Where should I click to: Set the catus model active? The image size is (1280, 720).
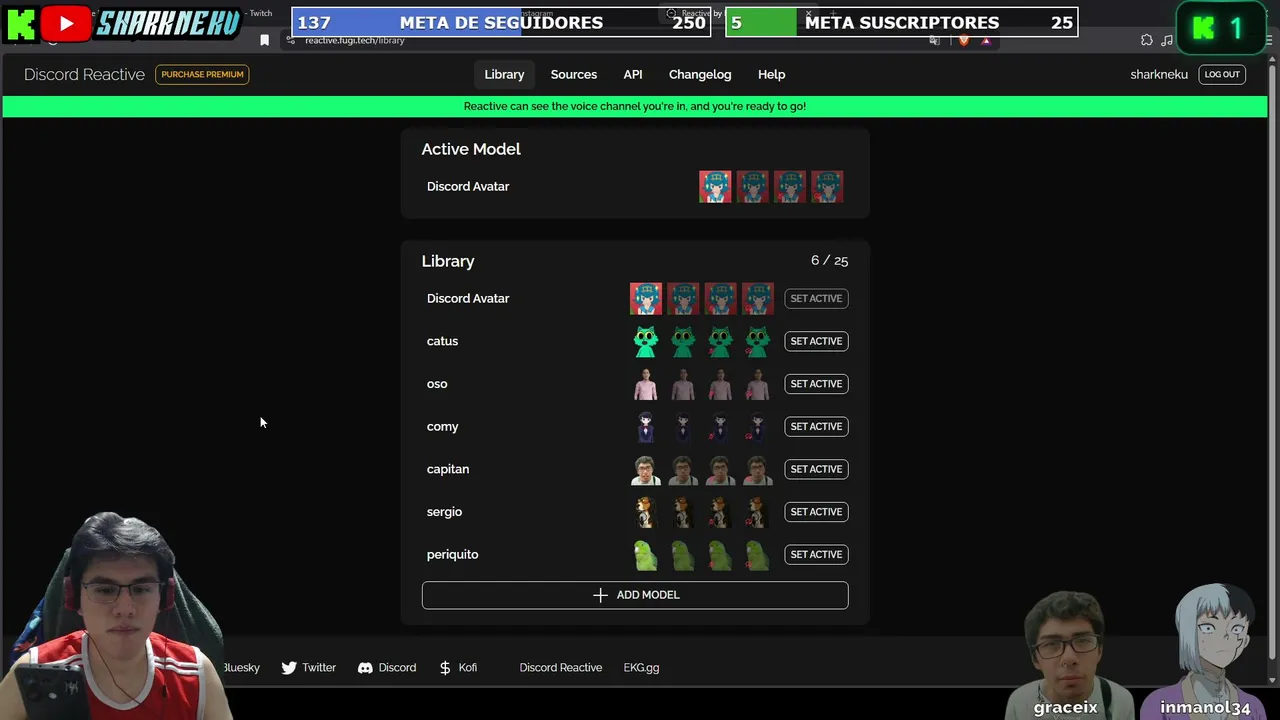click(x=816, y=341)
